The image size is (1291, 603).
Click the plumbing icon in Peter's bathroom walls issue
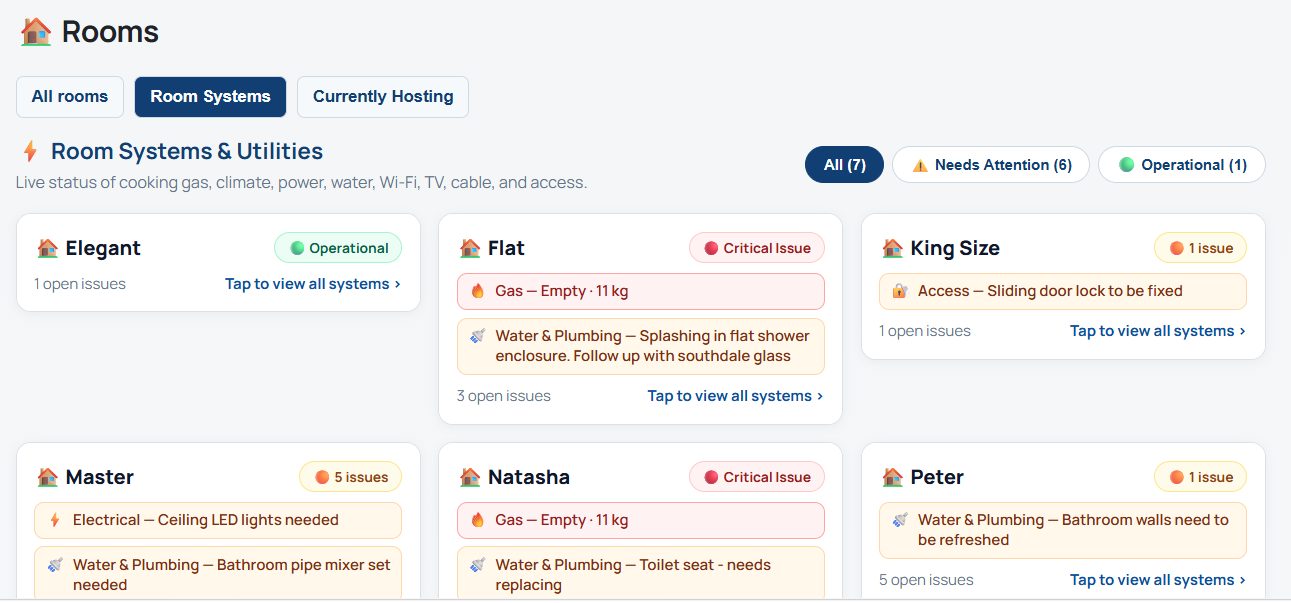900,520
